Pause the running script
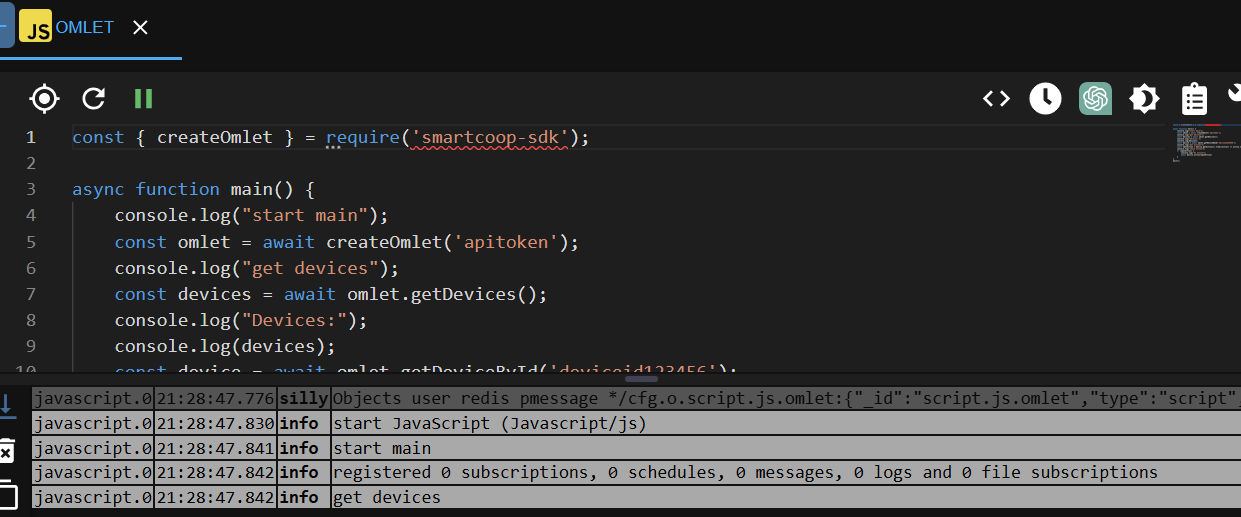Image resolution: width=1241 pixels, height=517 pixels. click(143, 98)
